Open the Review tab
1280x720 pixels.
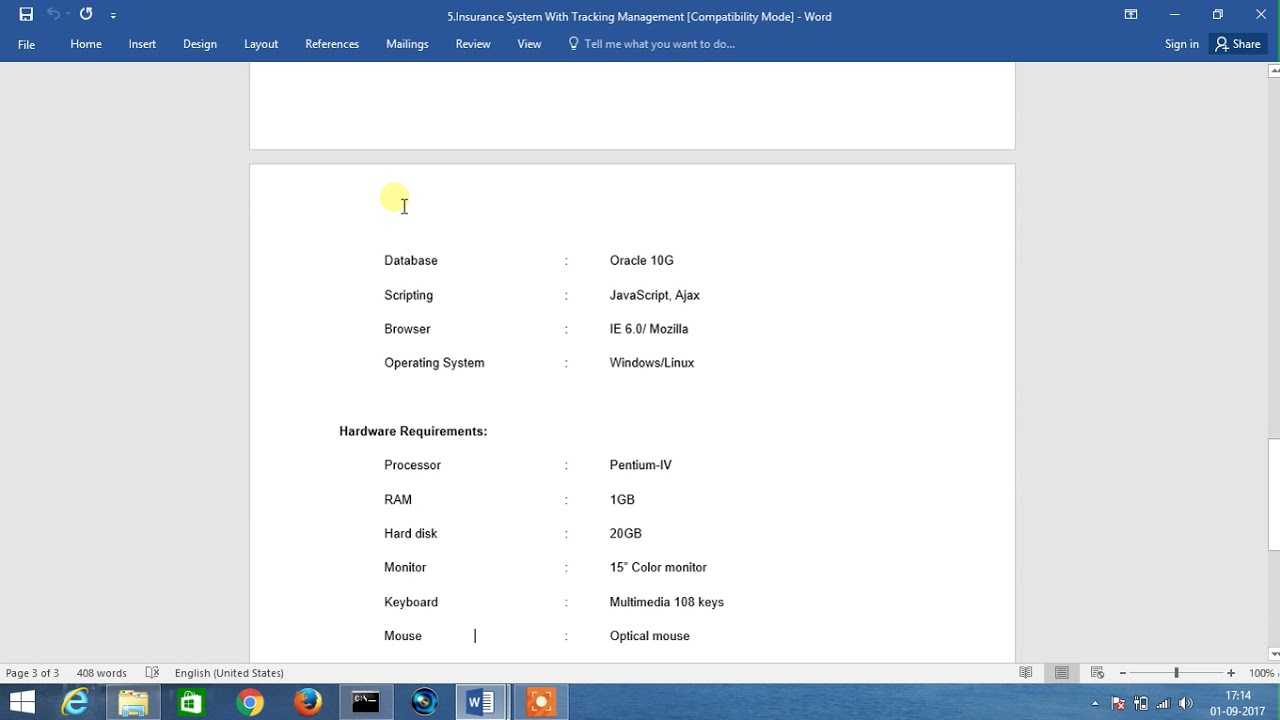point(473,44)
